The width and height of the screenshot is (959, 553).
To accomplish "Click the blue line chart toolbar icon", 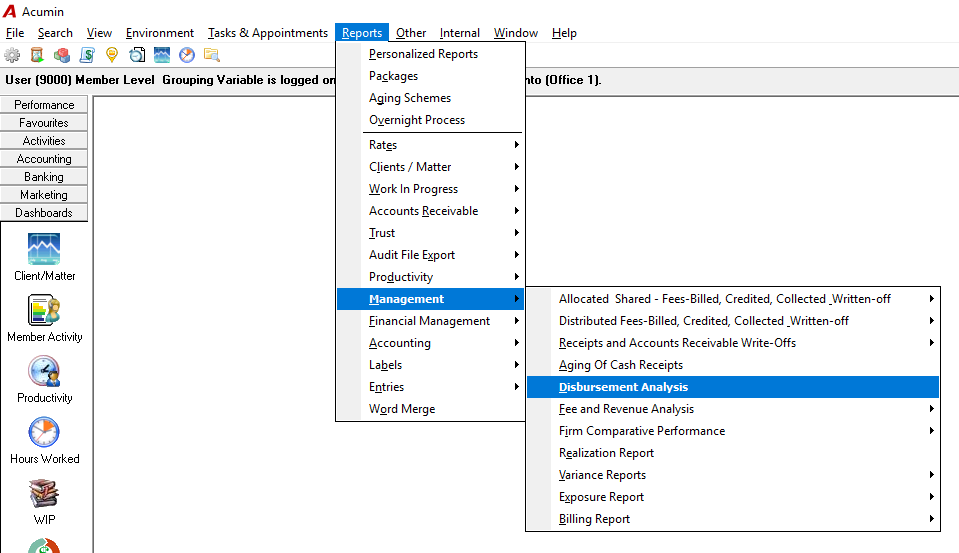I will 162,55.
